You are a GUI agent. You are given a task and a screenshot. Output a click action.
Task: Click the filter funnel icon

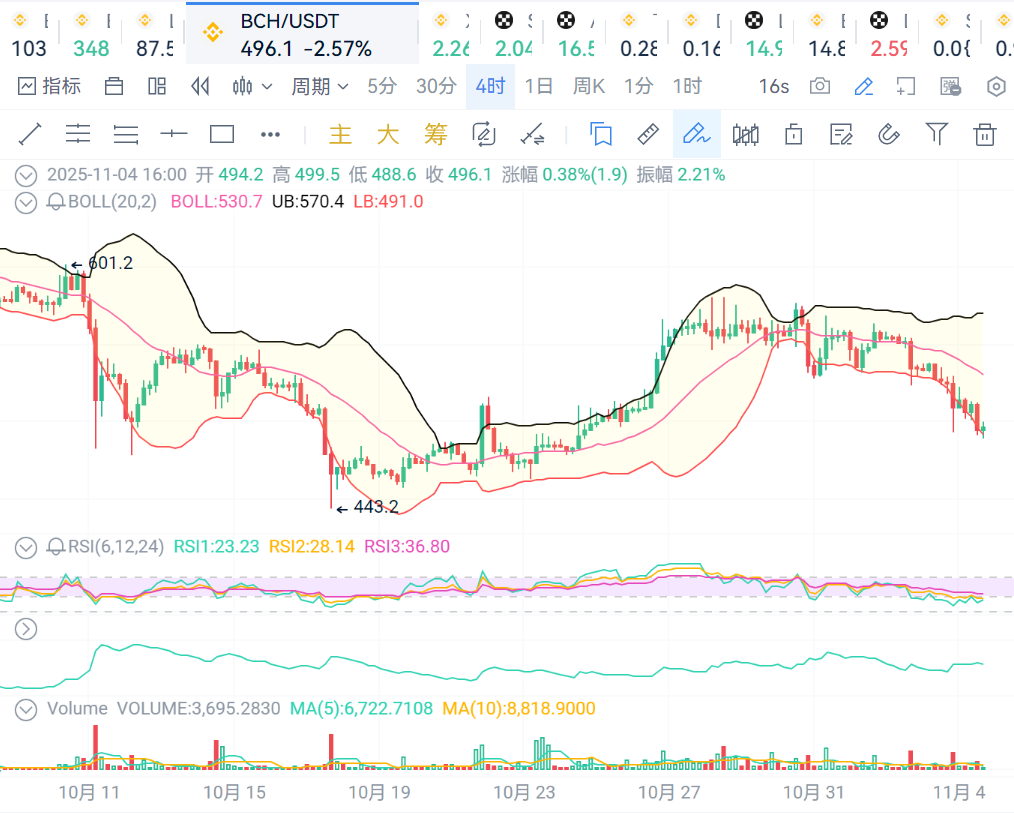[x=936, y=134]
